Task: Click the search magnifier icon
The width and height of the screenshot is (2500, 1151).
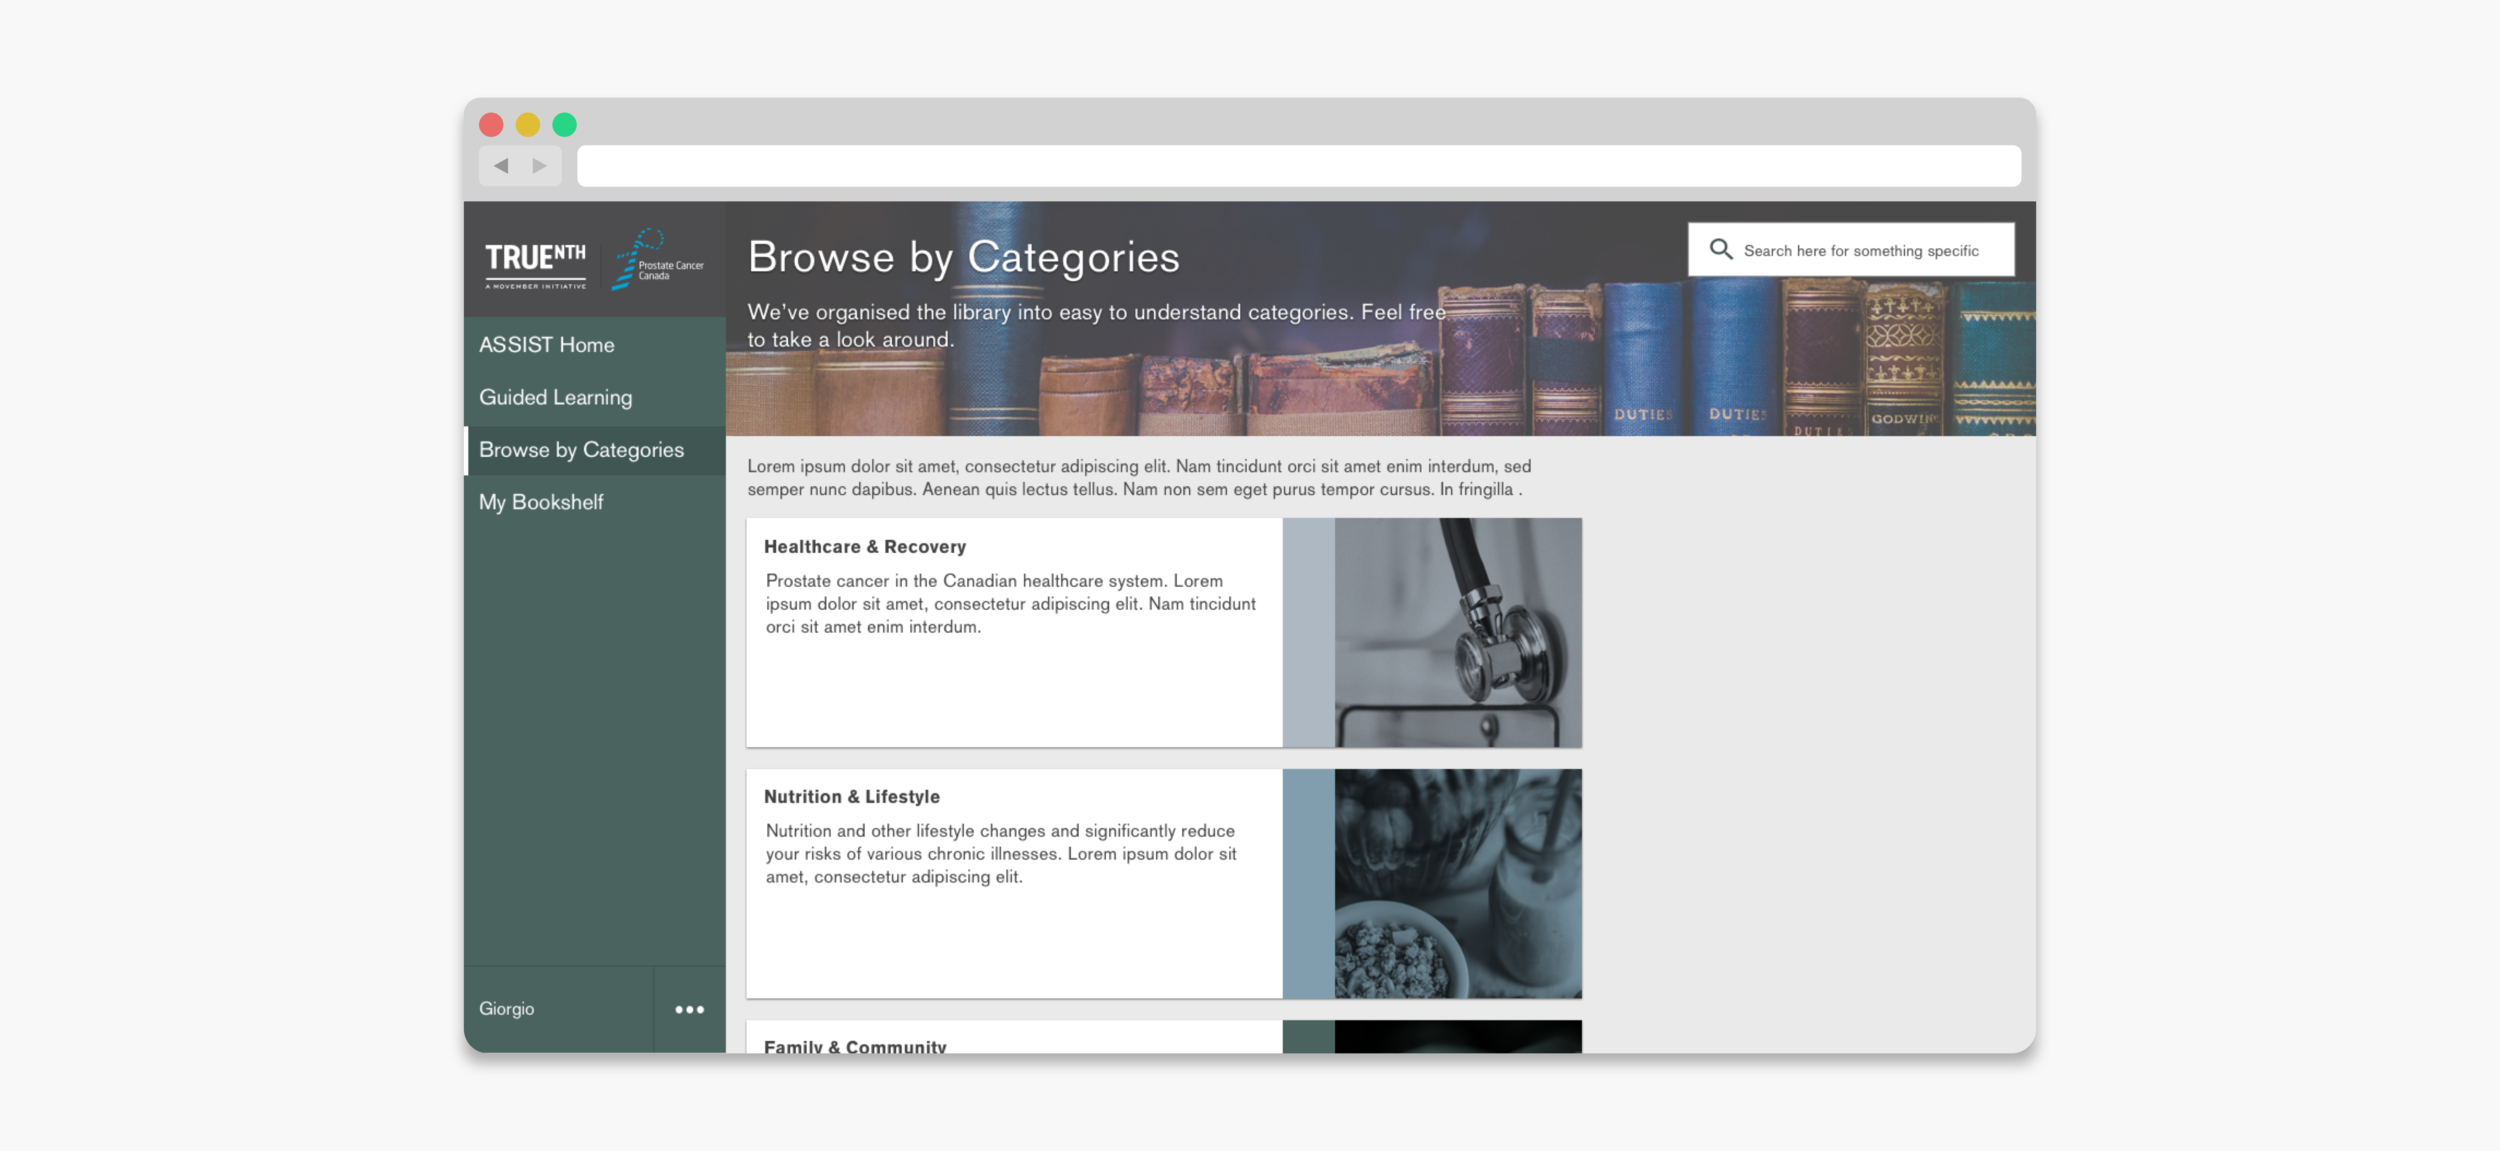Action: [x=1720, y=249]
